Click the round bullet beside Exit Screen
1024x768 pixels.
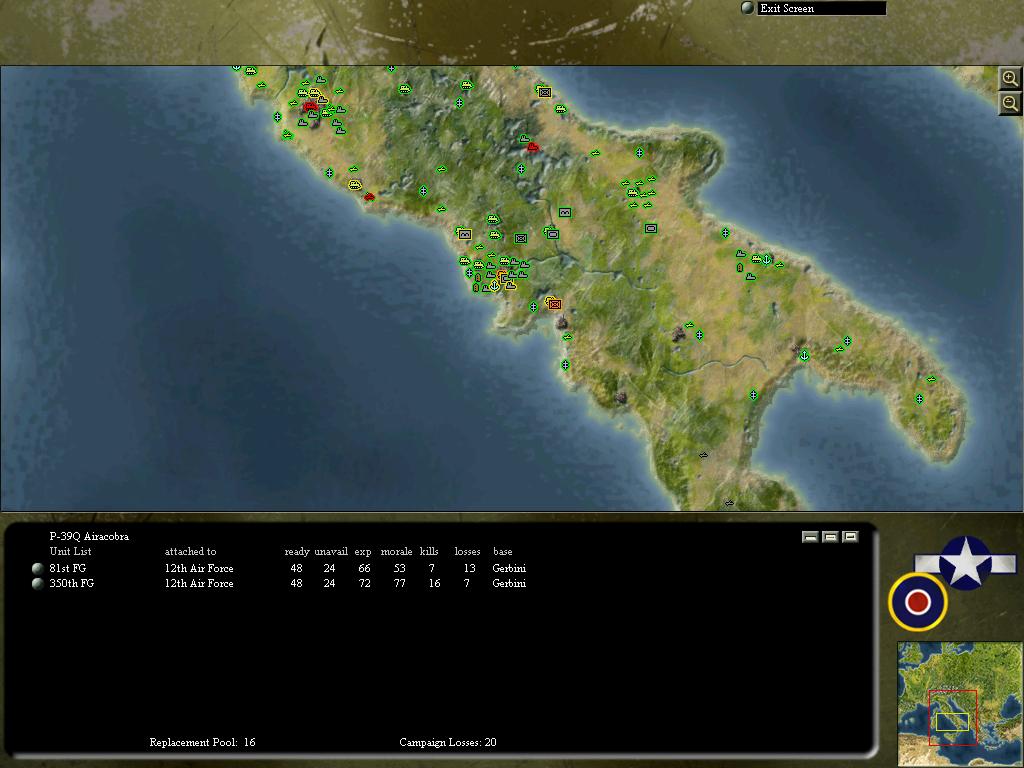point(748,8)
